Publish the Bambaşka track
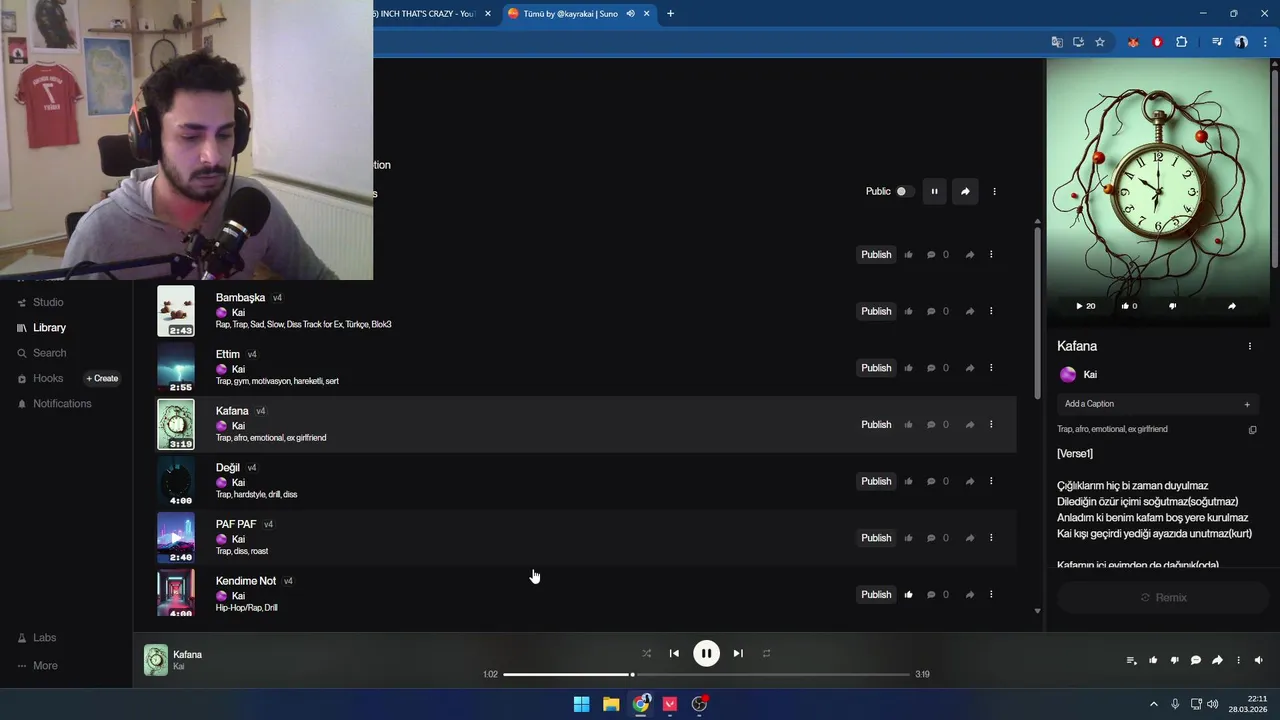 click(876, 311)
